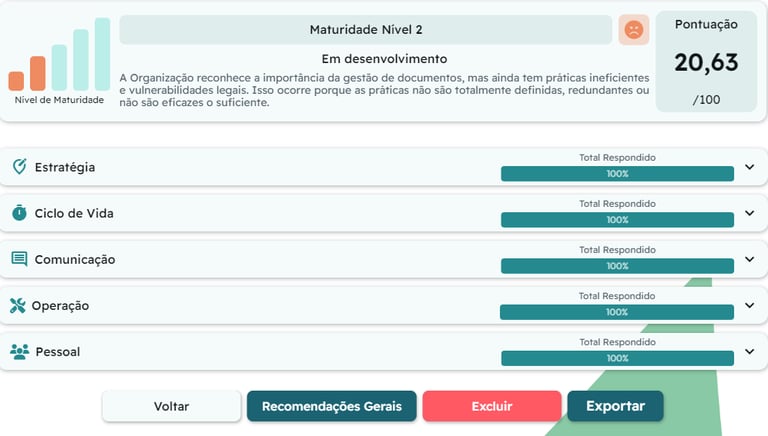
Task: Click the Ciclo de Vida stopwatch icon
Action: [x=19, y=213]
